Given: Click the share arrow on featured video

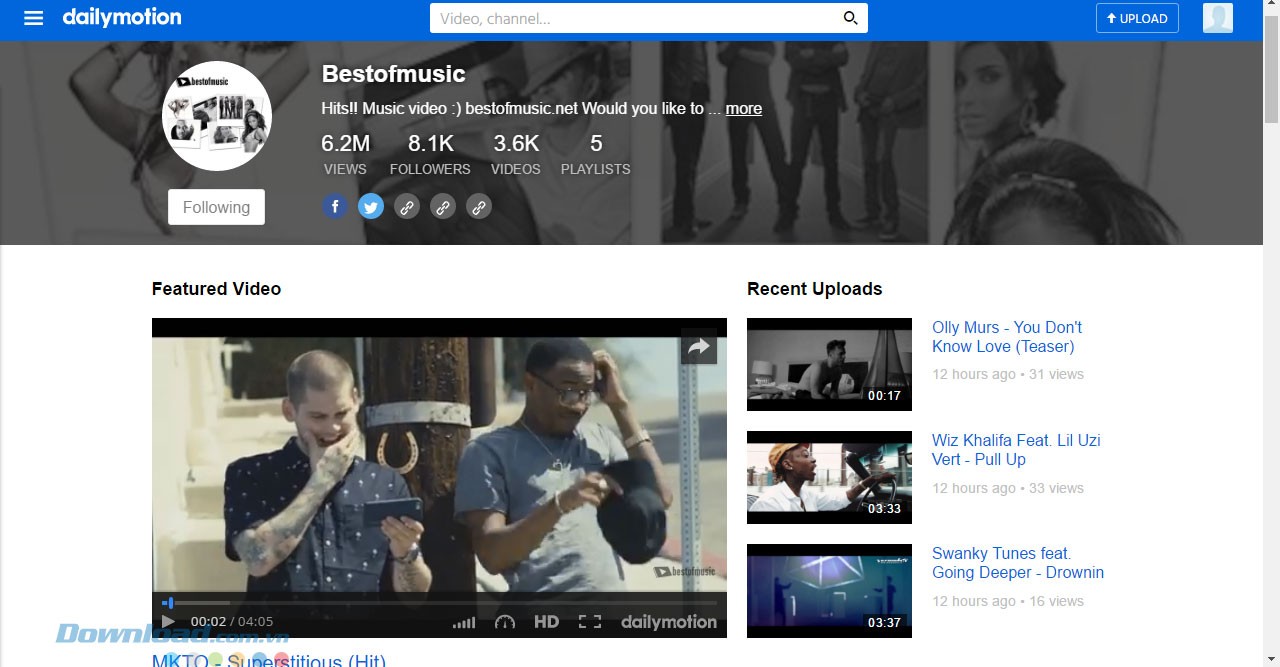Looking at the screenshot, I should pos(699,347).
